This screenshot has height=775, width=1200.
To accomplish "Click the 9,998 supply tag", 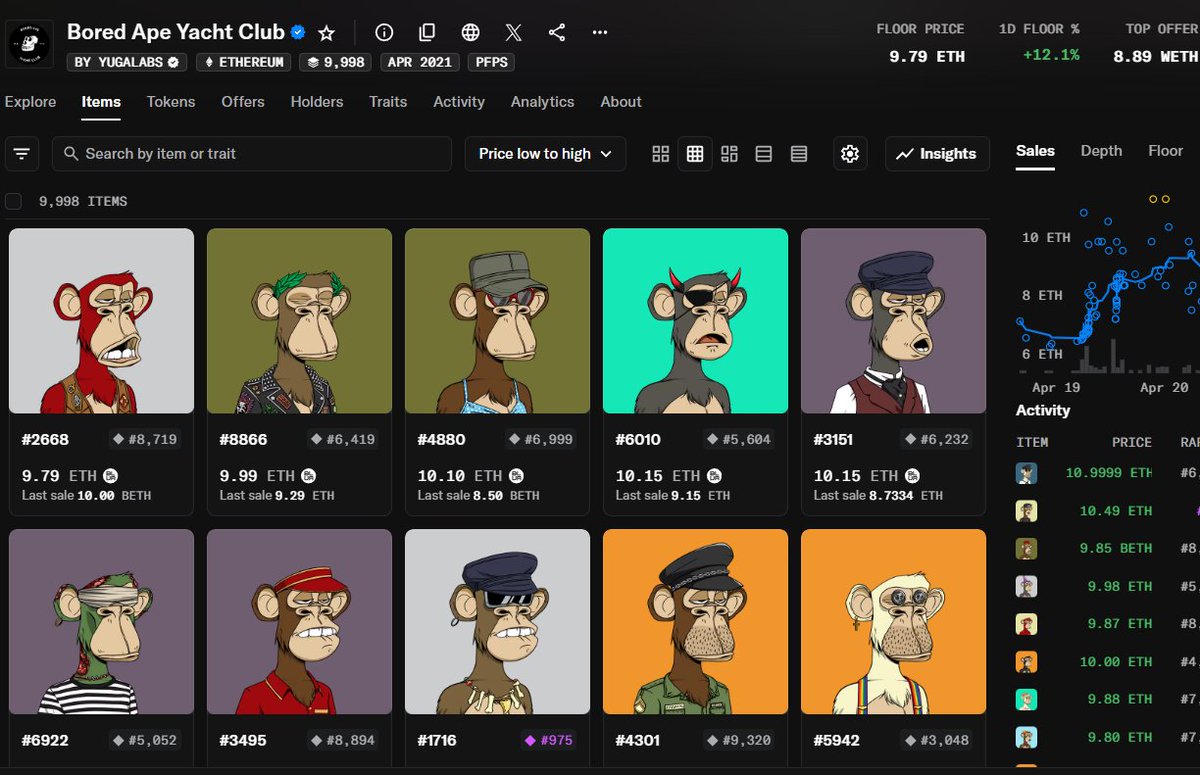I will pos(335,62).
